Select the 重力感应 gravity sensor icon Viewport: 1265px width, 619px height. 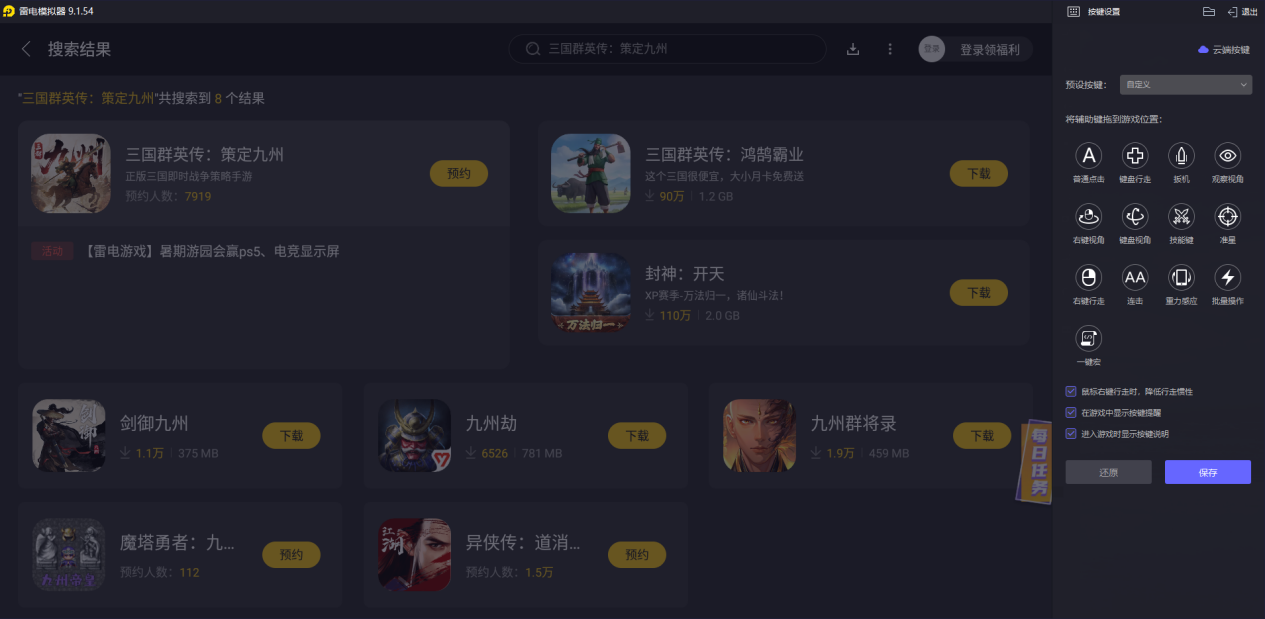point(1181,277)
